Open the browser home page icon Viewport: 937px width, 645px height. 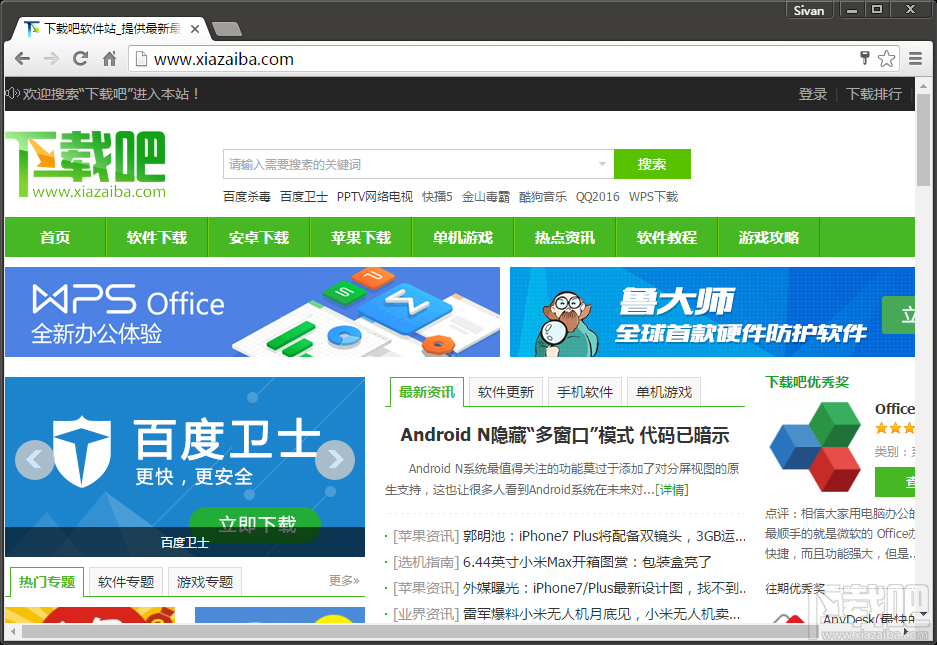coord(109,59)
